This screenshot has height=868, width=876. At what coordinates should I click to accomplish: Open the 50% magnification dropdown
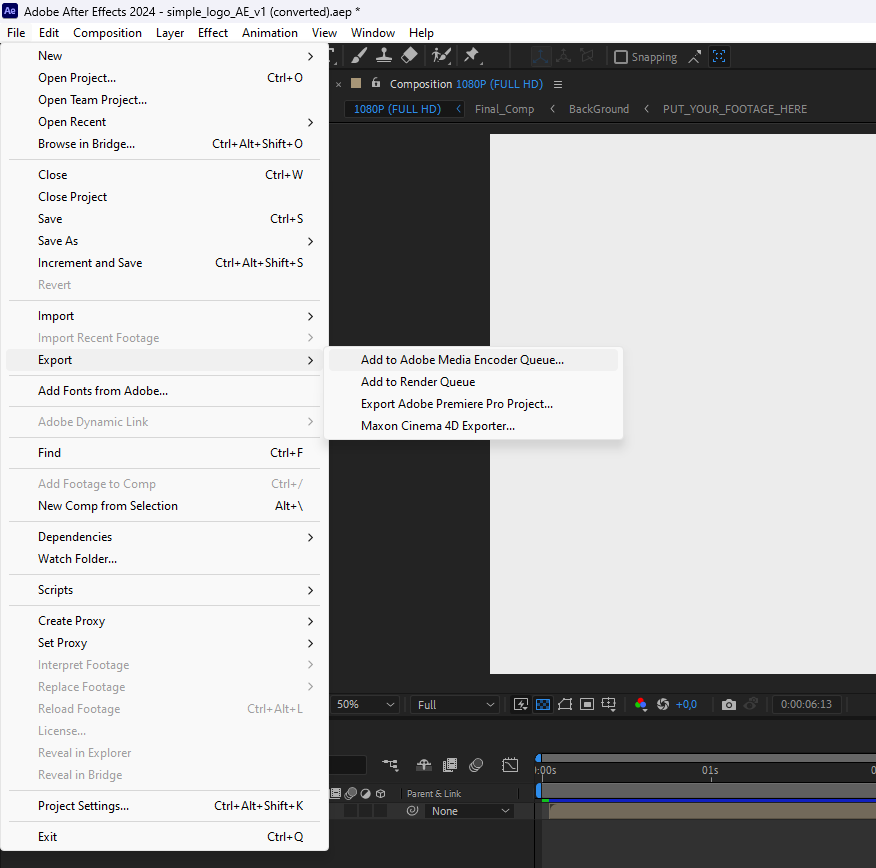[365, 705]
